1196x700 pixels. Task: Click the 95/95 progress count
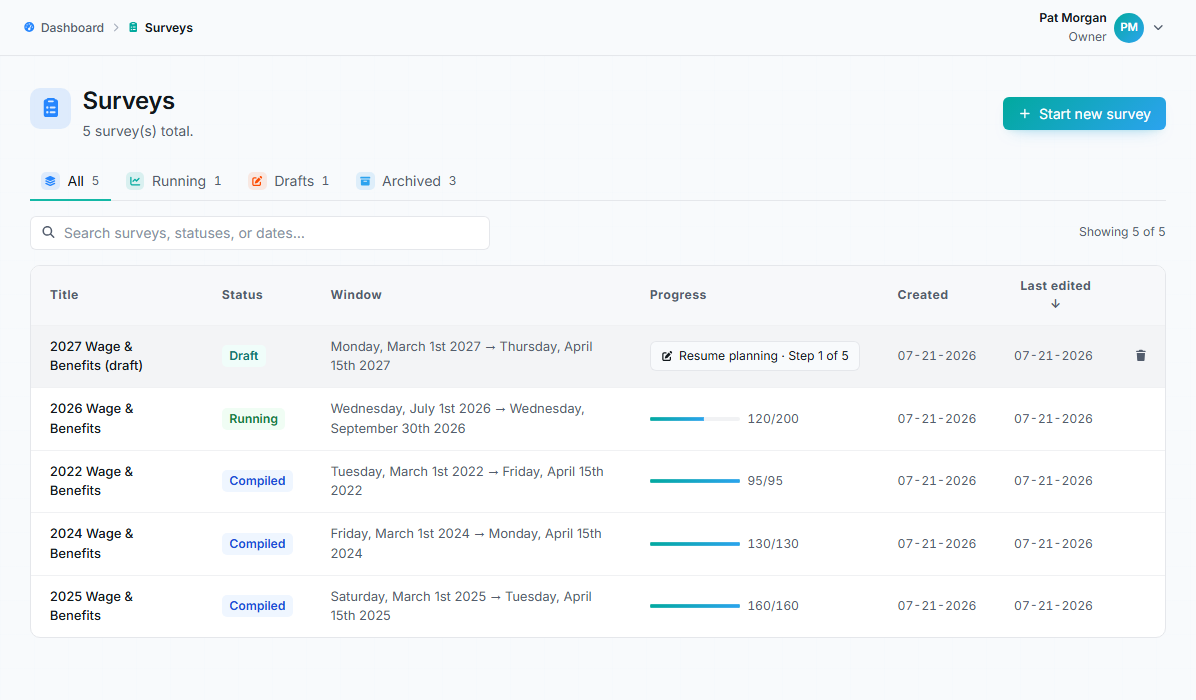pos(765,481)
